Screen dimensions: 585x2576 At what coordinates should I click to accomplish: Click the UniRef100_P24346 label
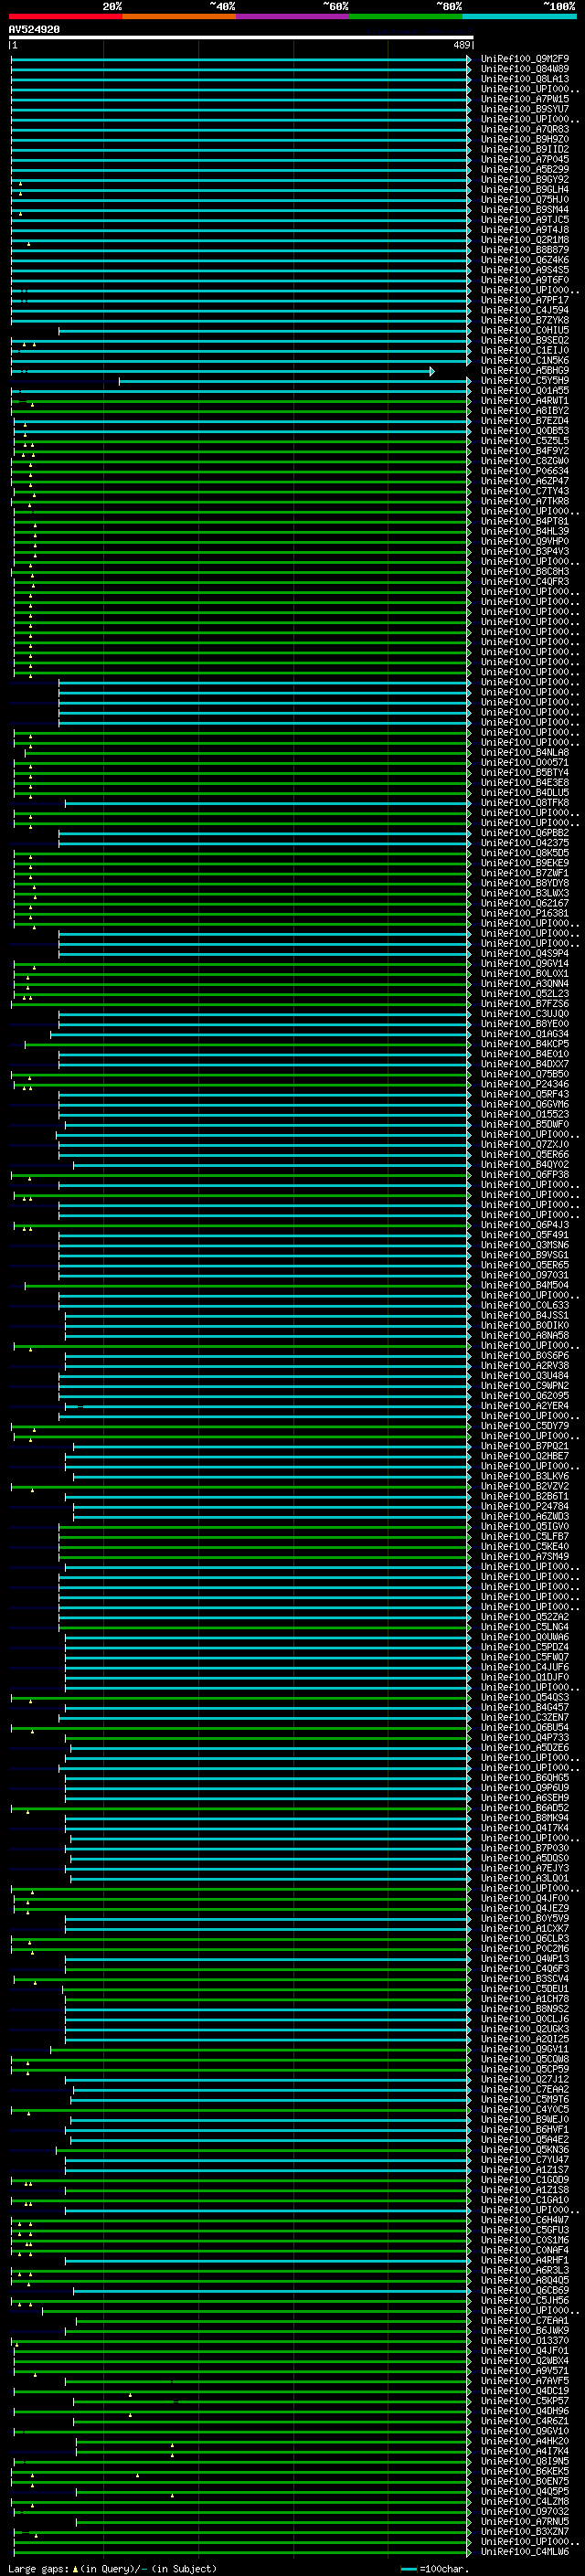pyautogui.click(x=525, y=1084)
